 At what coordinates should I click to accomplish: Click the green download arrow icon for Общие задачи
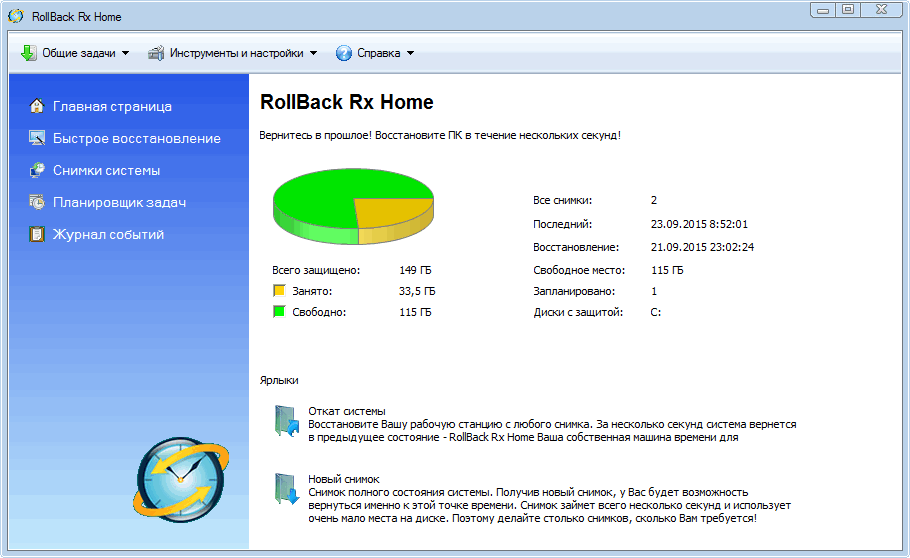pos(28,53)
